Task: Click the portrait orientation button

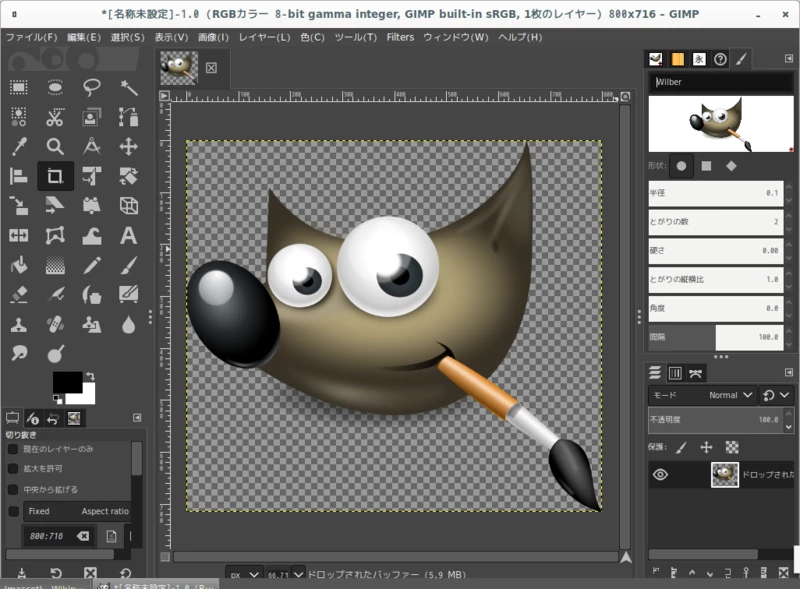Action: 111,535
